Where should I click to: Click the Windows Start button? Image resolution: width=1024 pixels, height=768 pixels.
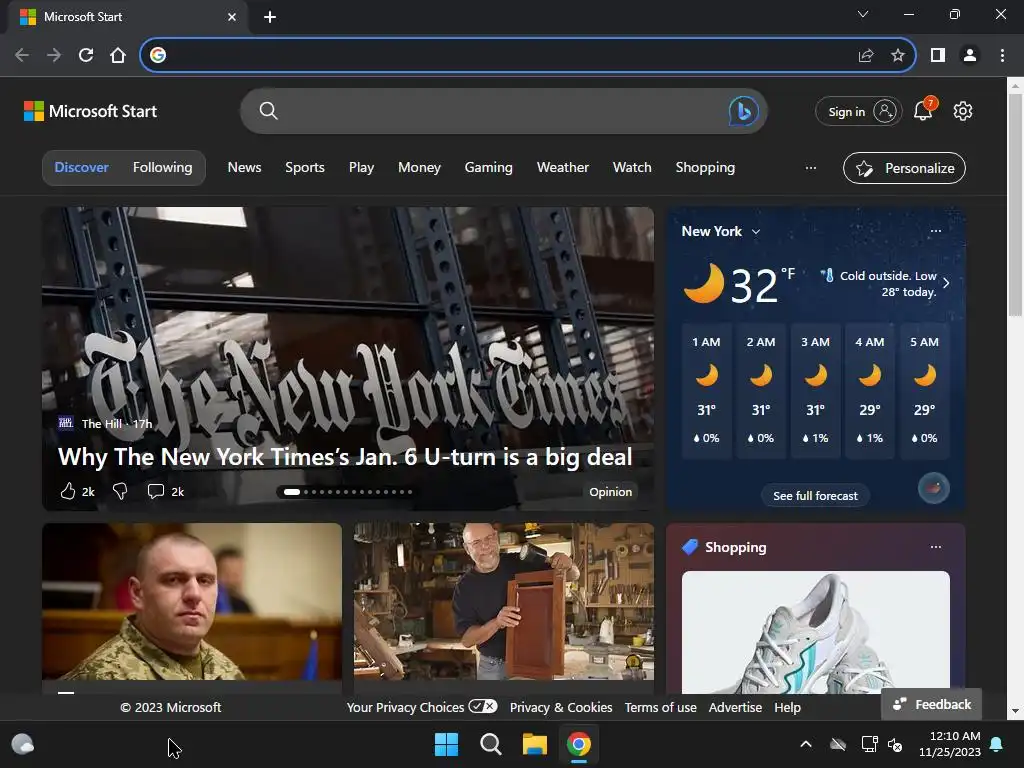447,744
